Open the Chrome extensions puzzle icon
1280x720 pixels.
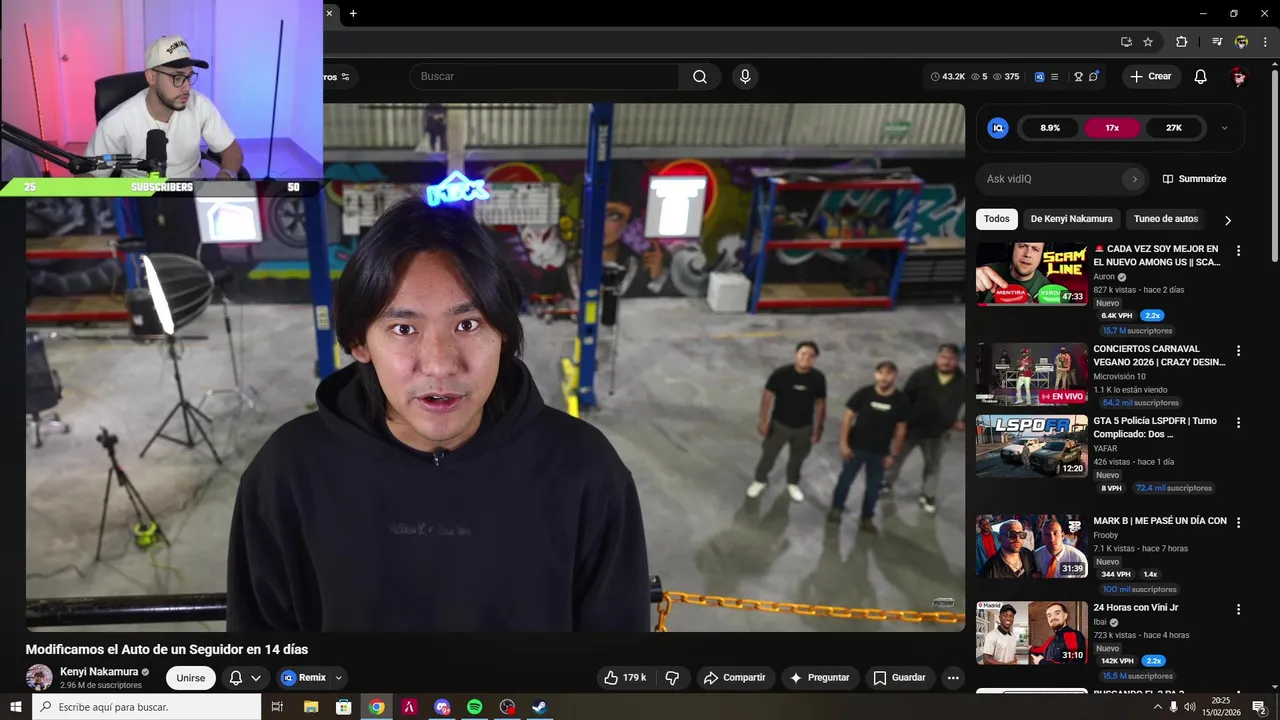1181,42
